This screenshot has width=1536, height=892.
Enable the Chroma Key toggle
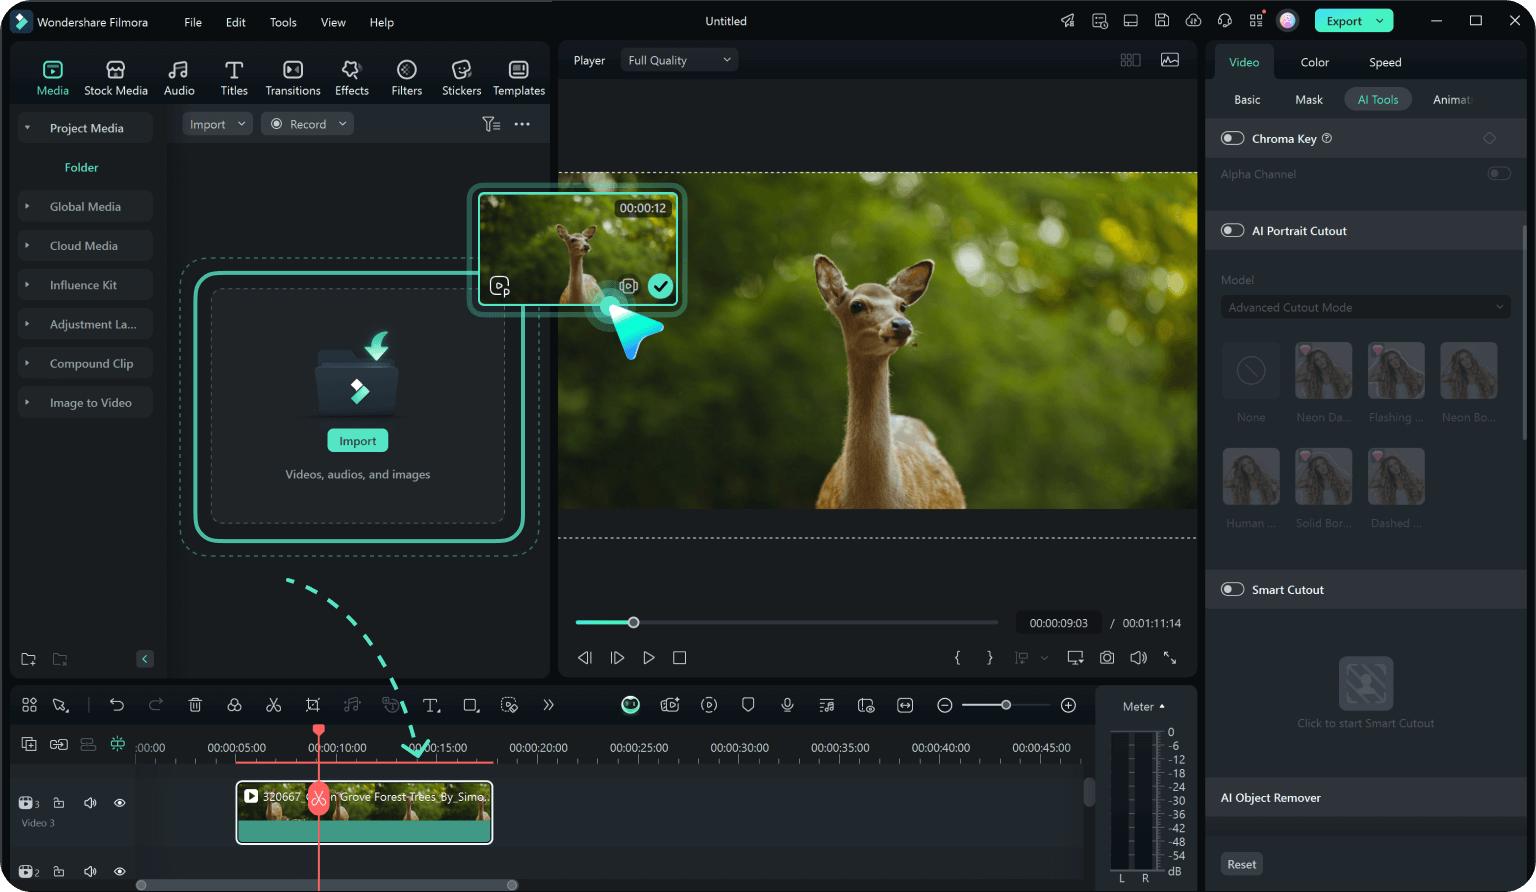[1232, 139]
